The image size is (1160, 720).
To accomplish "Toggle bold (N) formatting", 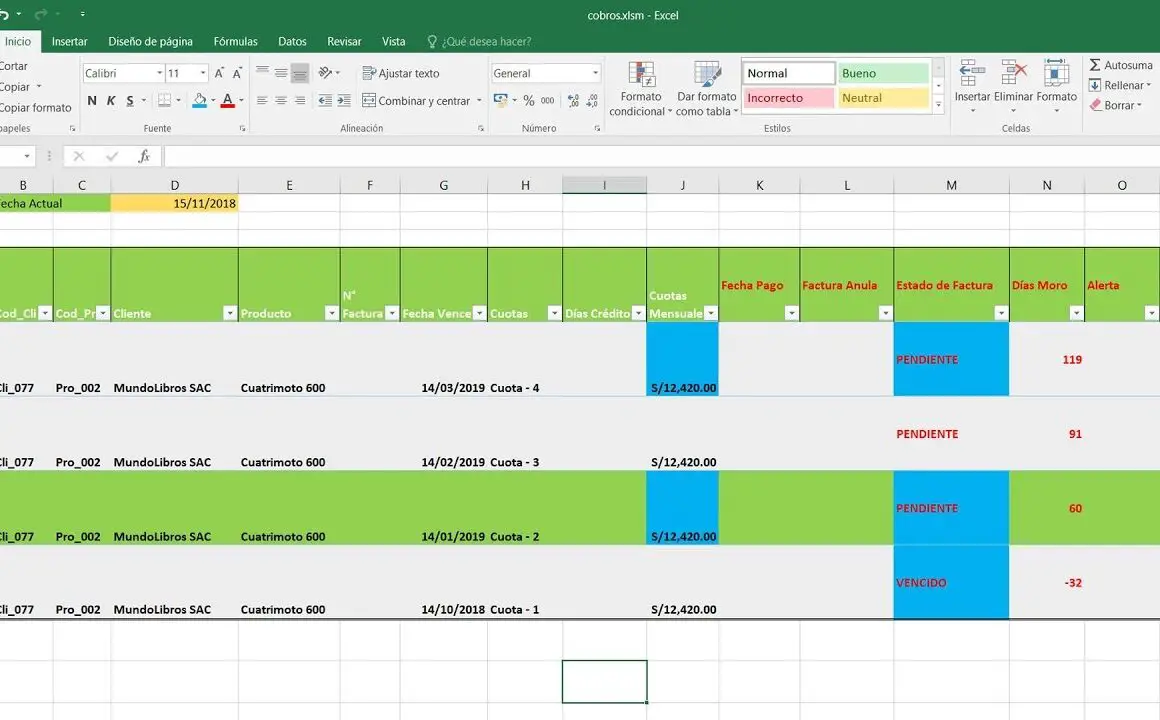I will click(92, 101).
